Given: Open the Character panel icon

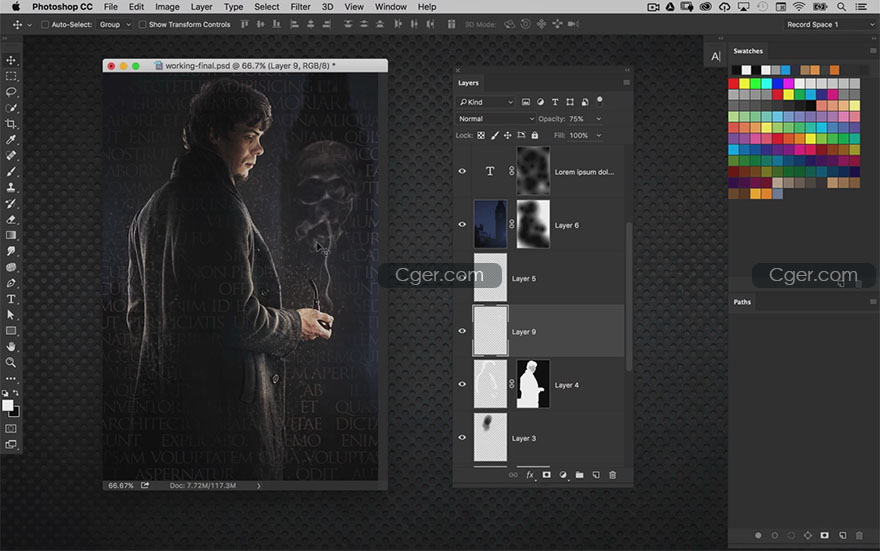Looking at the screenshot, I should pos(715,56).
